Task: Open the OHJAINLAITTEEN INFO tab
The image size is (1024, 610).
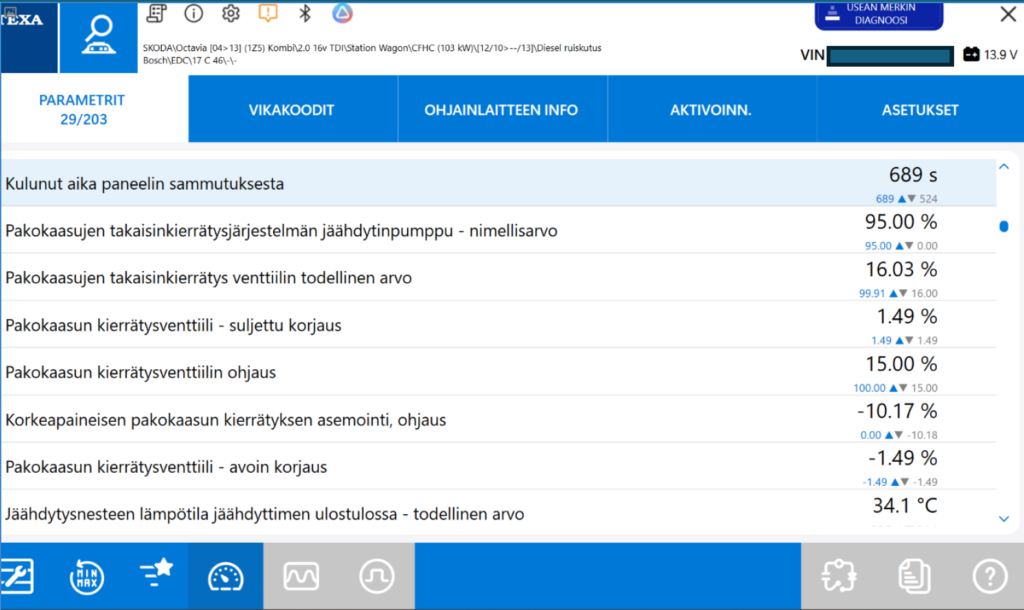Action: [501, 110]
